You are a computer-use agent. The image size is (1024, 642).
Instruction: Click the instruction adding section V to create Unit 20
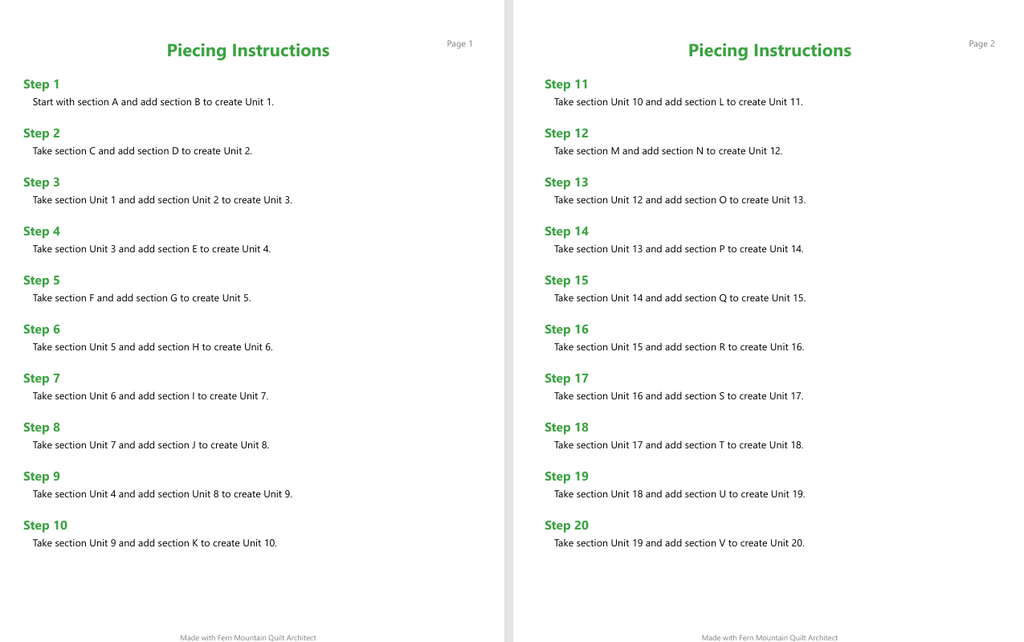point(679,543)
